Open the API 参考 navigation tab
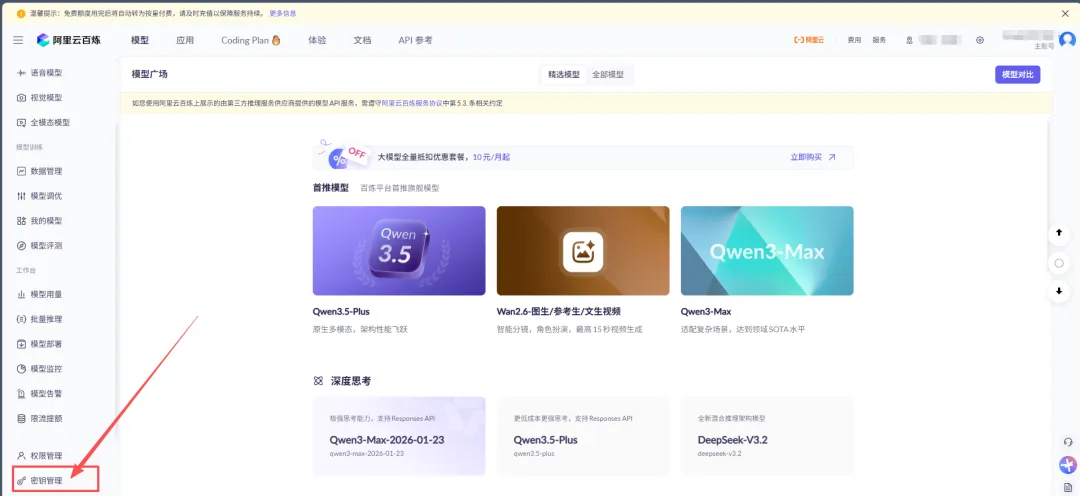 [x=415, y=40]
